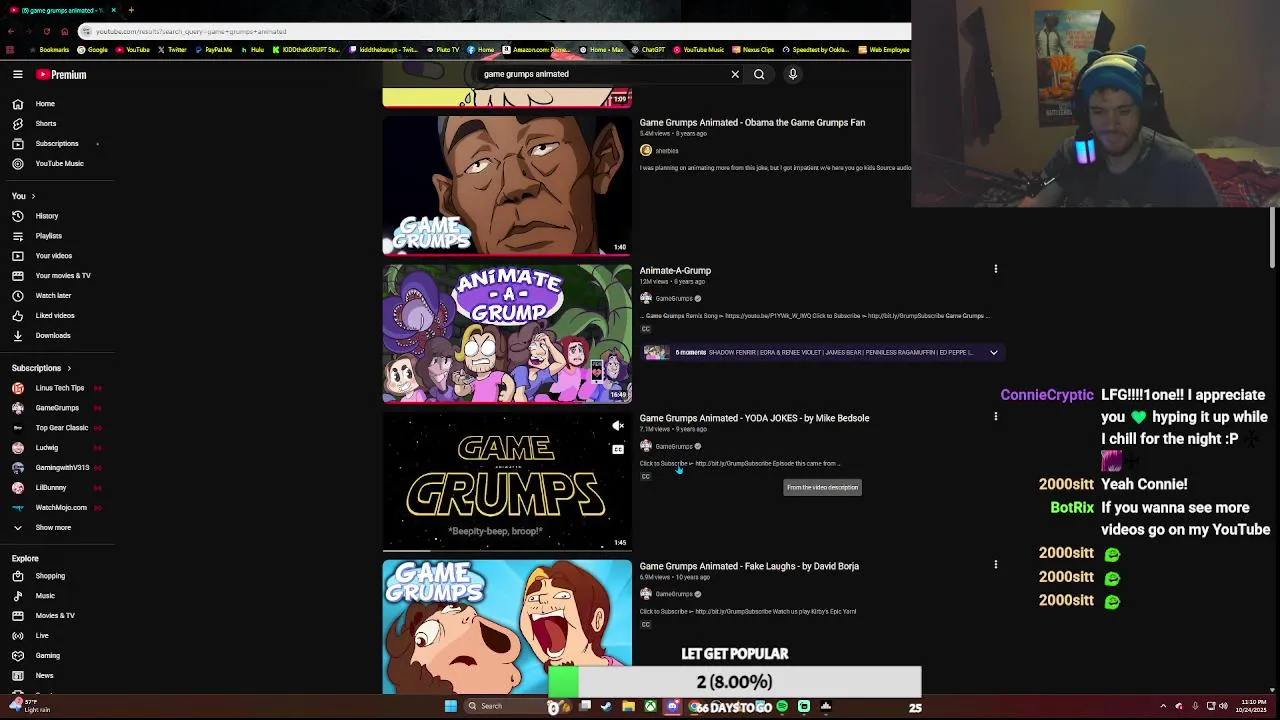Go back in browser toolbar
The width and height of the screenshot is (1280, 720).
tap(10, 32)
